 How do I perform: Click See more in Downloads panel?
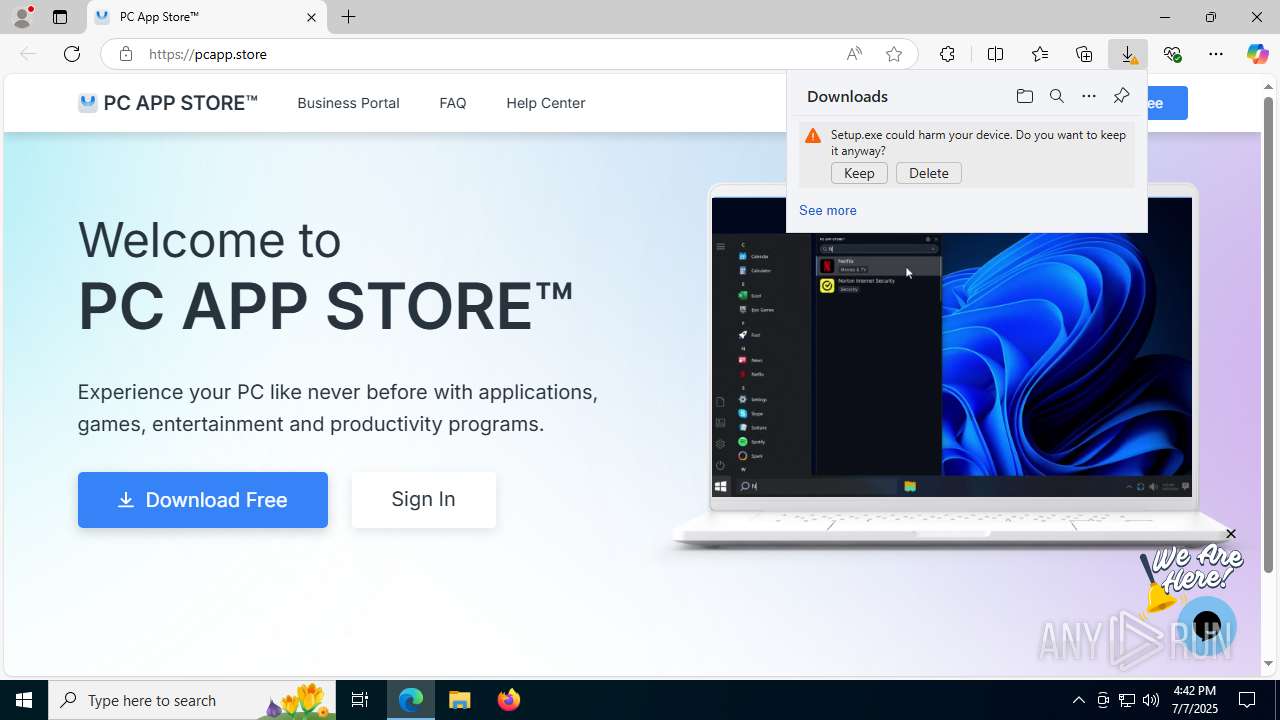click(x=828, y=210)
